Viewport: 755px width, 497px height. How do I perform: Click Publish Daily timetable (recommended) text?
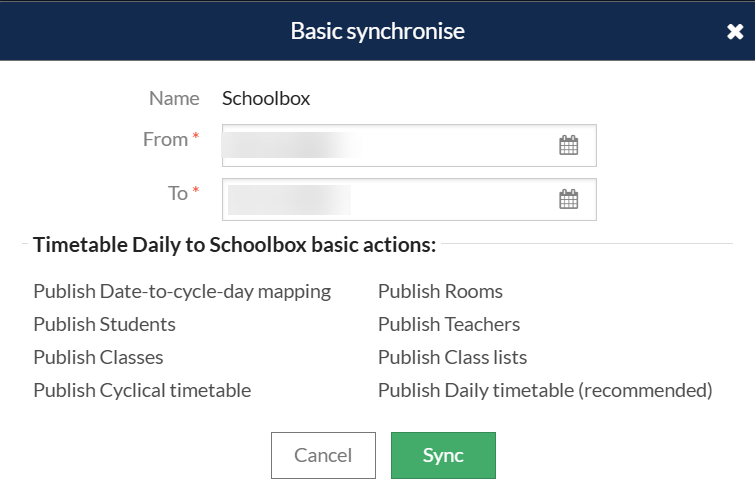[545, 391]
